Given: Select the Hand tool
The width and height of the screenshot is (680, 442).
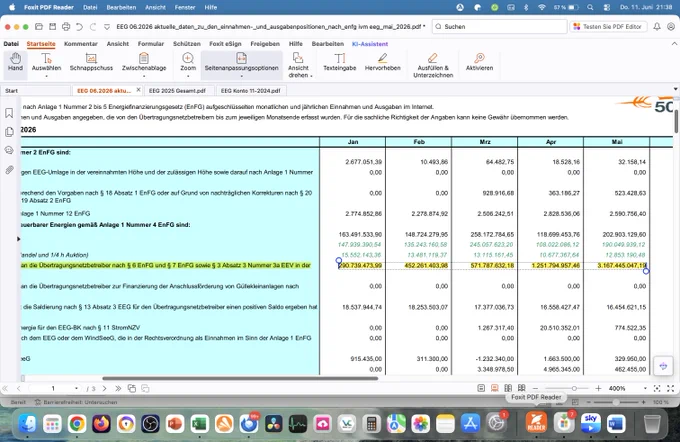Looking at the screenshot, I should coord(15,62).
